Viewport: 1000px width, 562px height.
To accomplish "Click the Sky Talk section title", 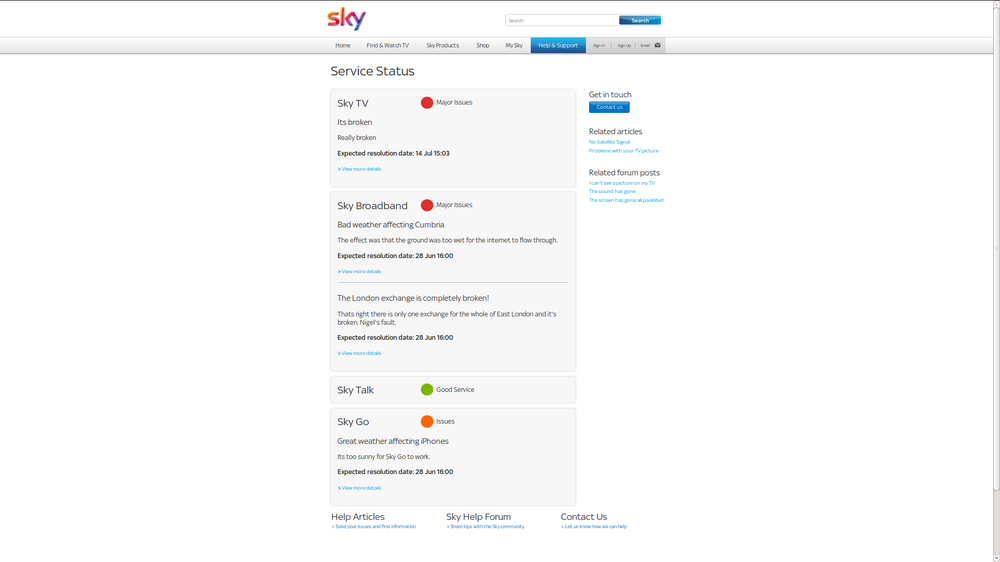I will point(355,390).
